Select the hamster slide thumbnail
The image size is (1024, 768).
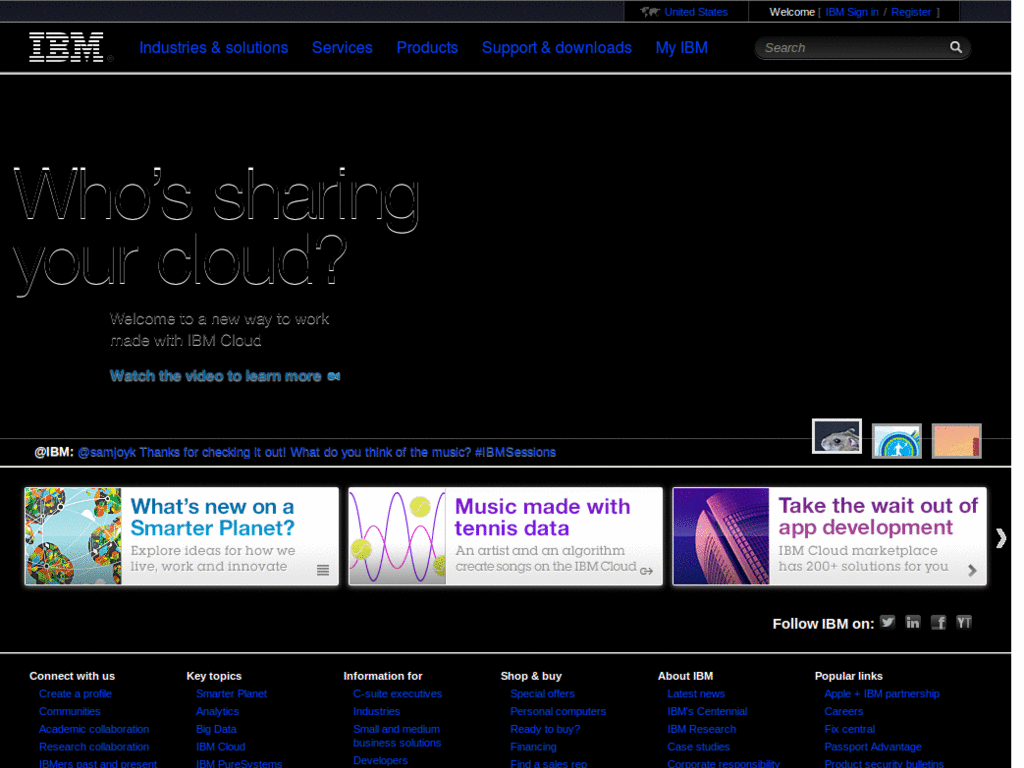click(x=837, y=437)
